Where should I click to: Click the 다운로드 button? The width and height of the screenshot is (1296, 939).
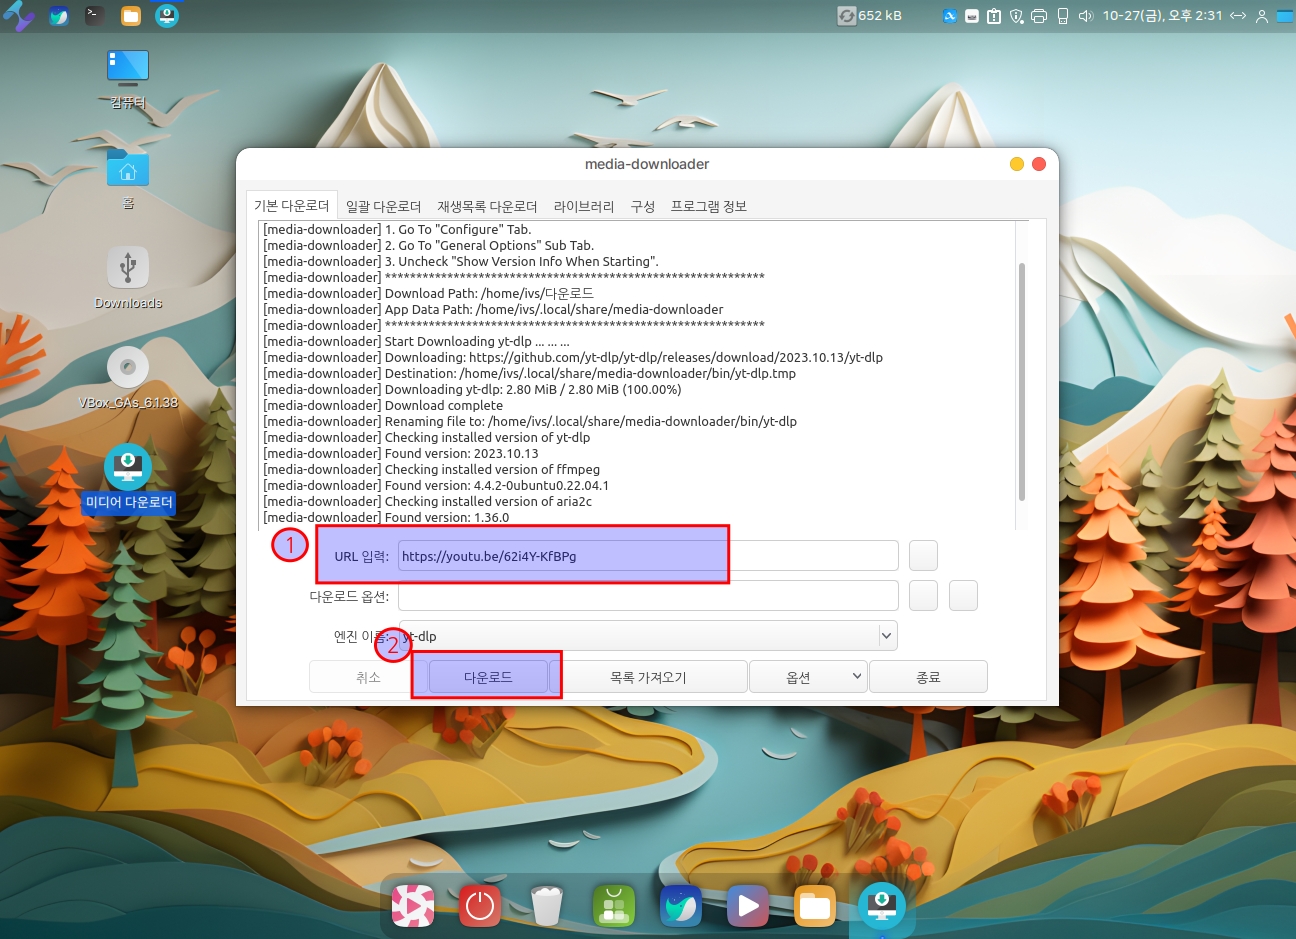488,677
